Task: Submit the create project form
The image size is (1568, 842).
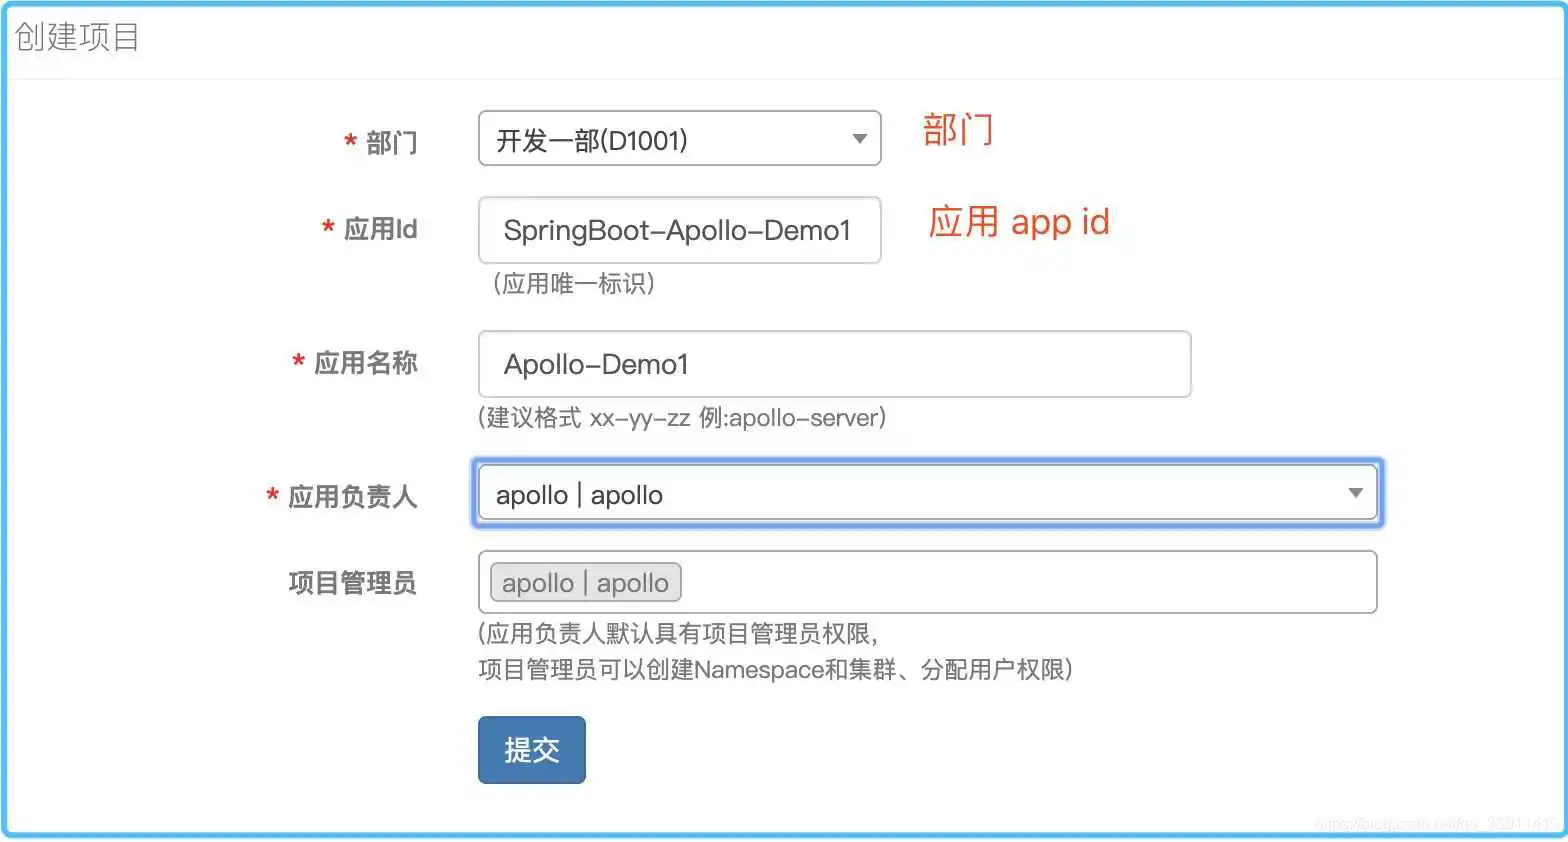Action: (531, 750)
